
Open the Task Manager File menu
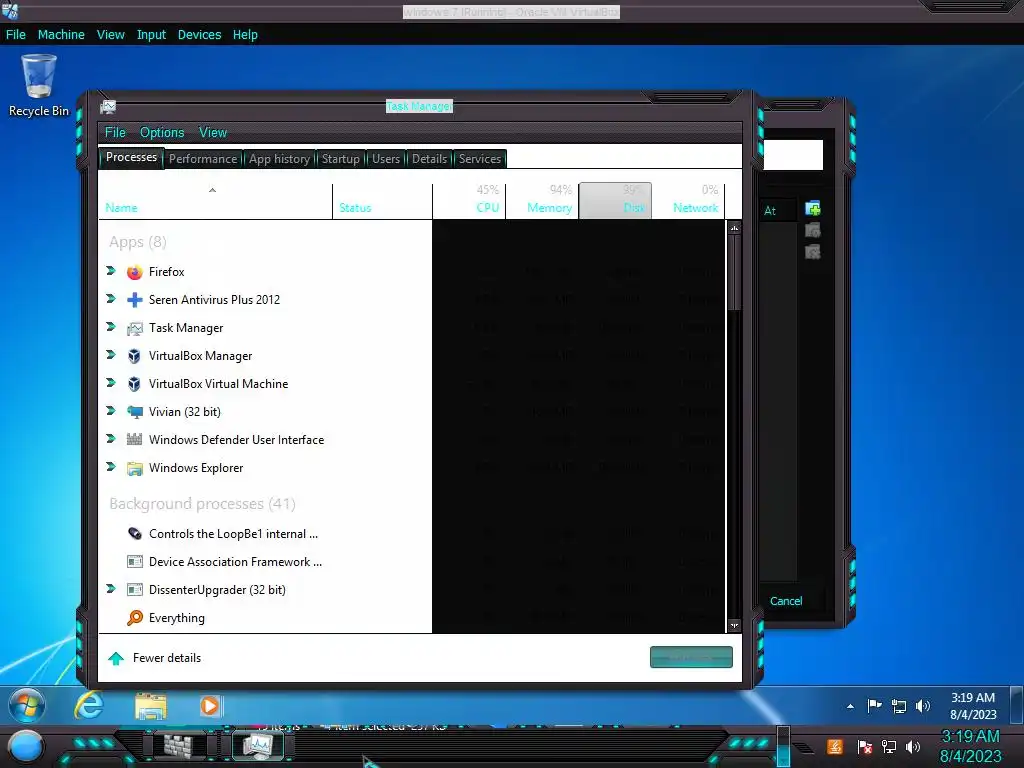115,133
